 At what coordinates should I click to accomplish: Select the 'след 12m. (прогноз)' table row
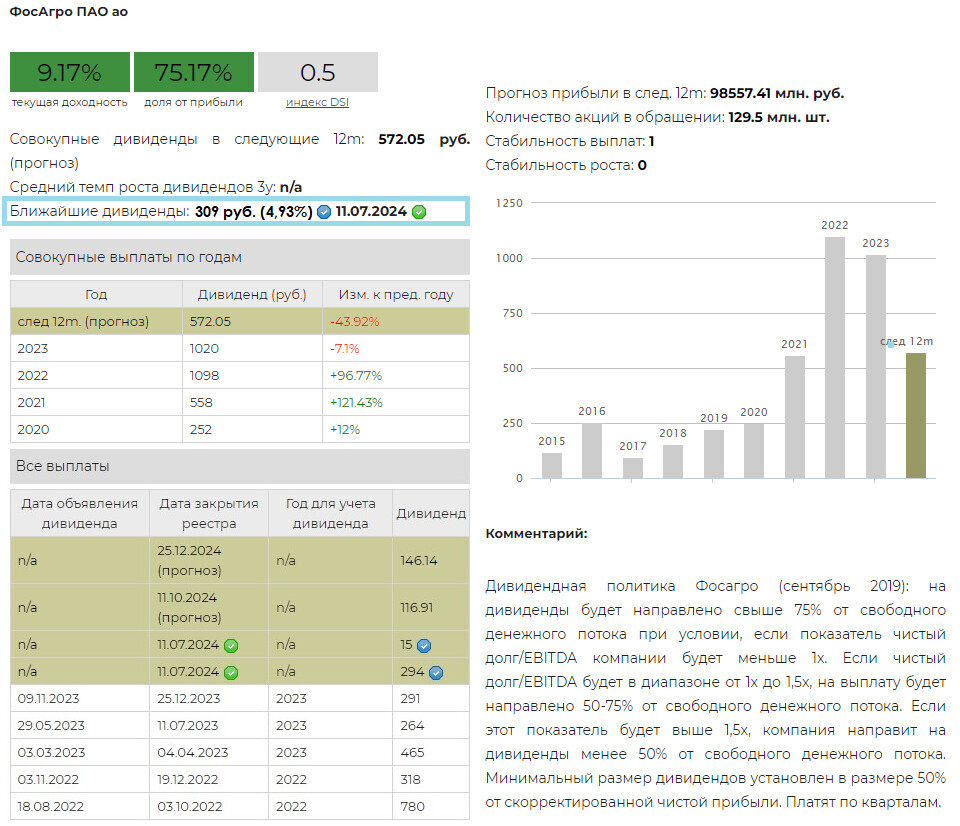point(239,321)
